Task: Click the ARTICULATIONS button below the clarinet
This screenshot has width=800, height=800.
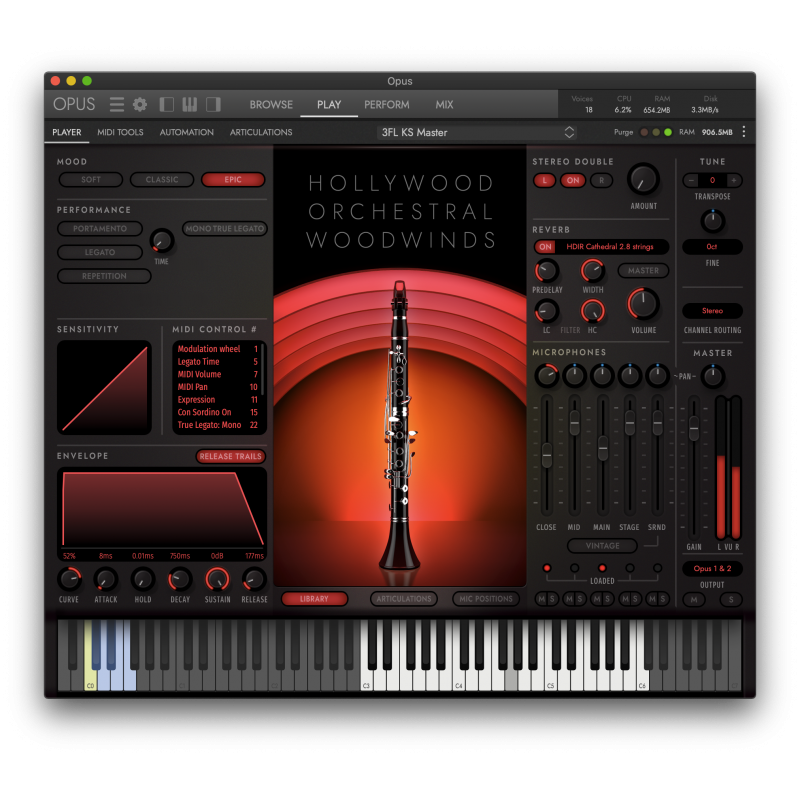Action: (404, 599)
